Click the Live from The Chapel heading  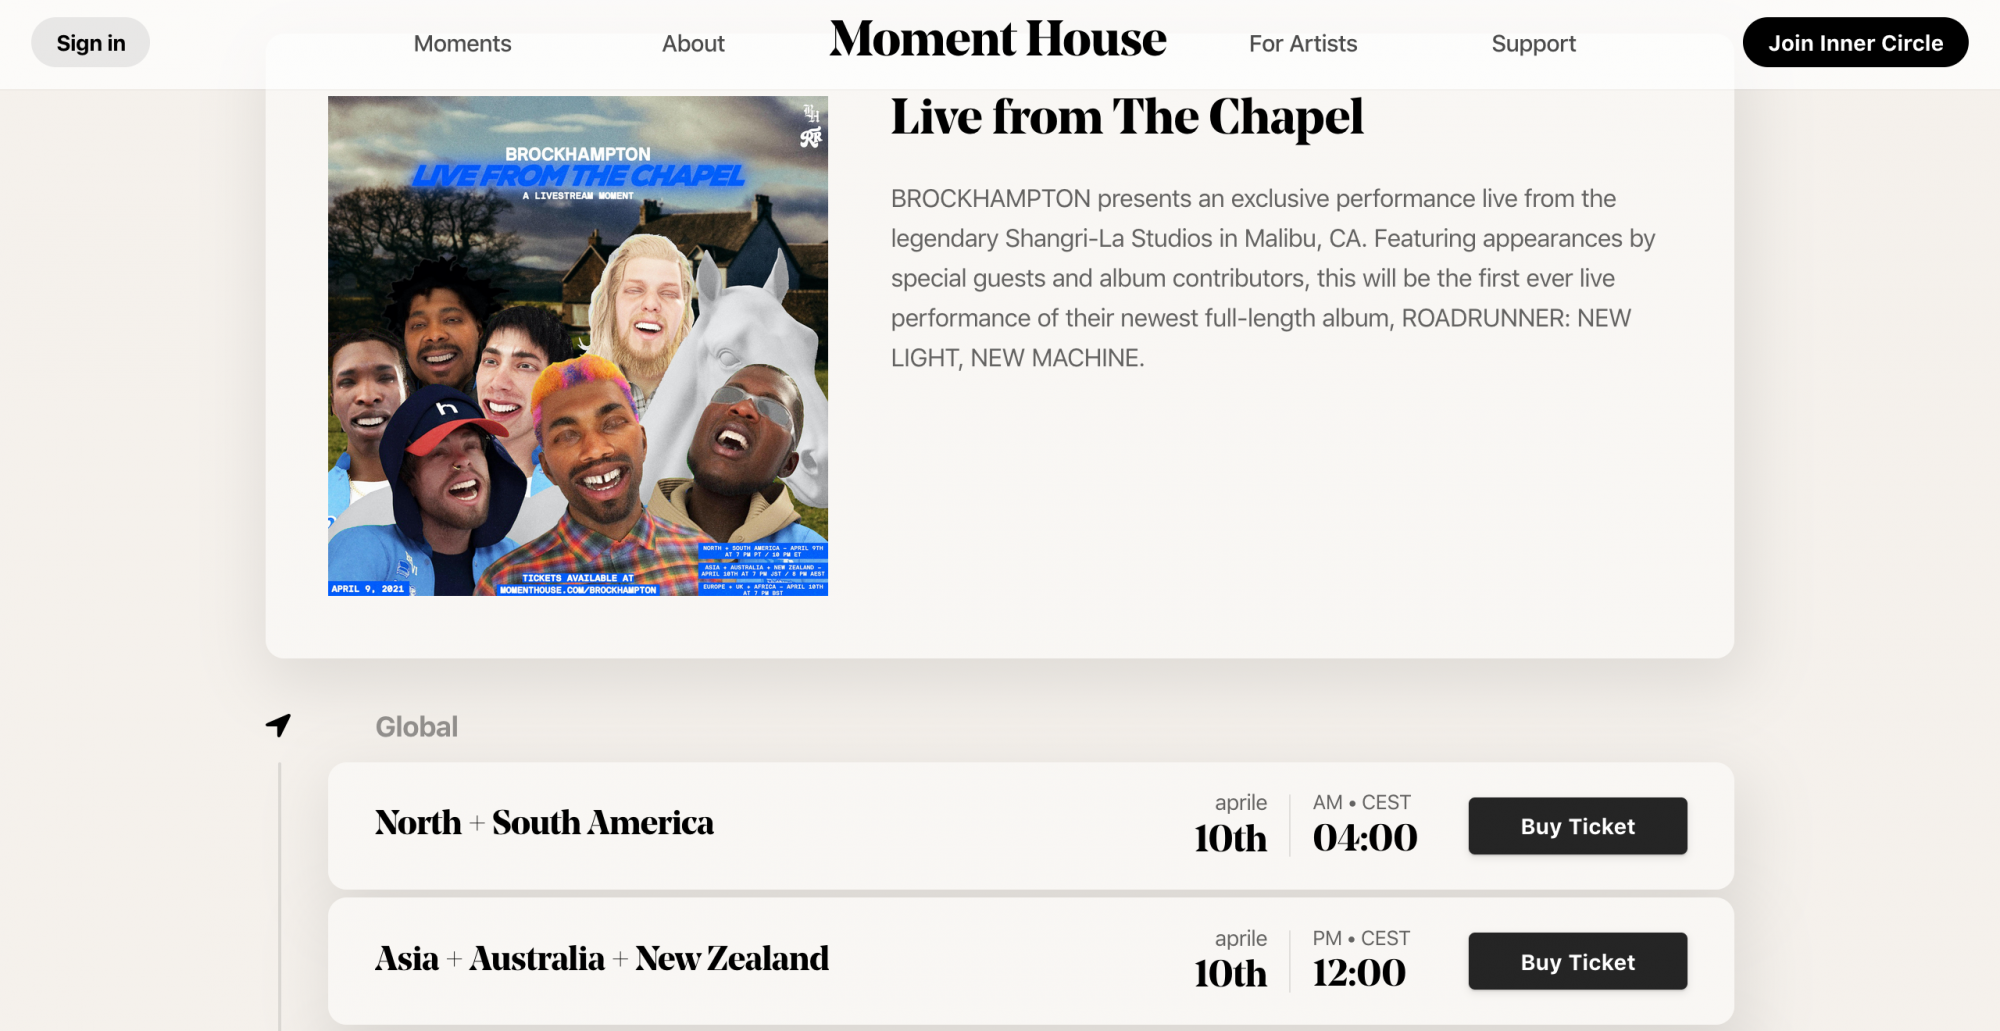click(x=1126, y=118)
